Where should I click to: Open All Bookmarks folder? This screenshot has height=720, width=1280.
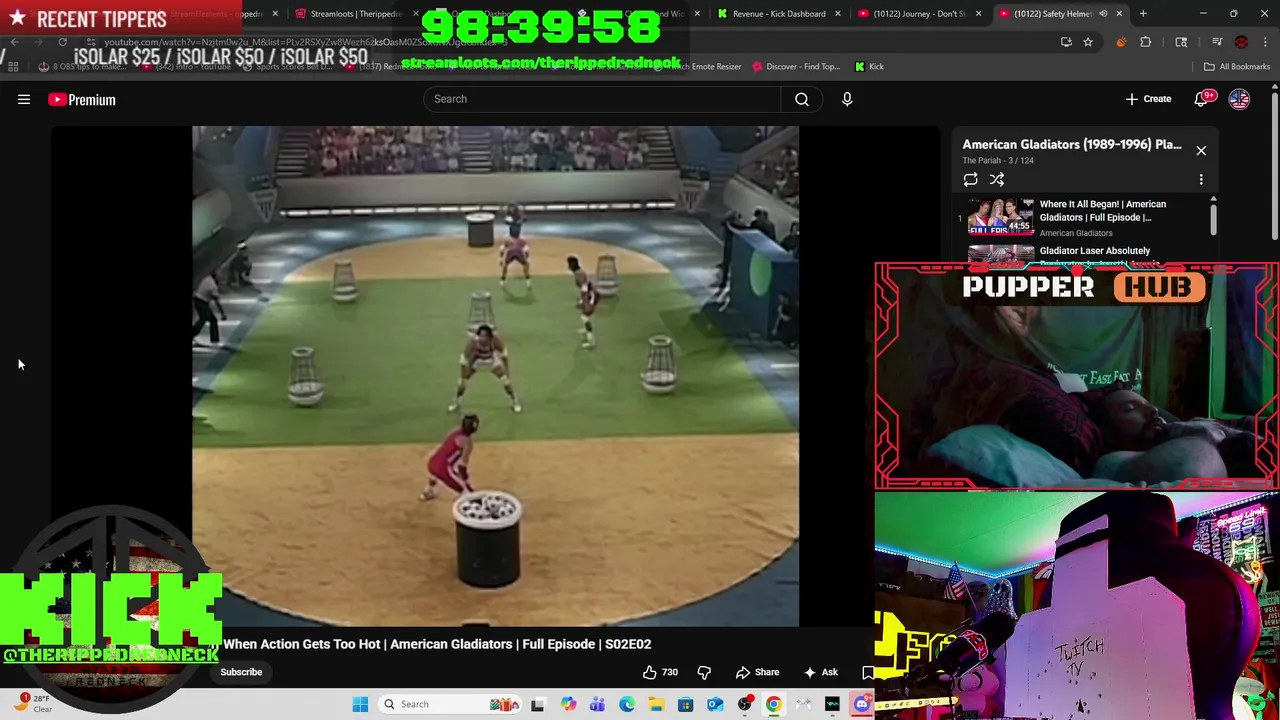(x=1237, y=66)
